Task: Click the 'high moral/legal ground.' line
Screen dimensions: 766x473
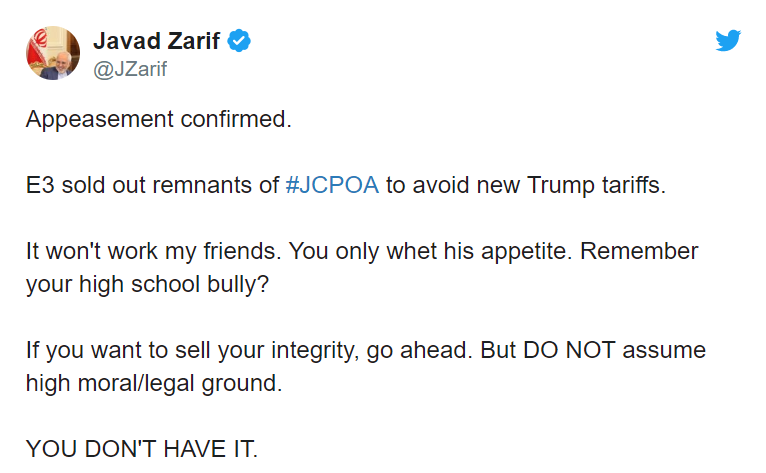Action: (154, 383)
